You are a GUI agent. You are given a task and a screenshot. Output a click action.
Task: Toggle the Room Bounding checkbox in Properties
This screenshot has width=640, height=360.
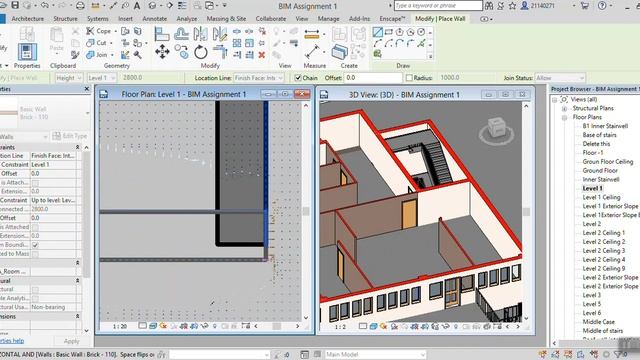[35, 245]
